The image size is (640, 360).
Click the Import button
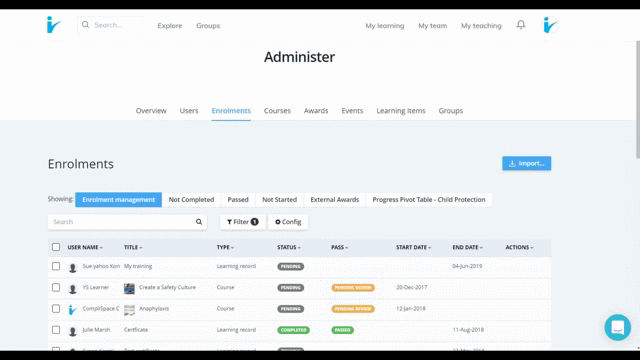527,163
